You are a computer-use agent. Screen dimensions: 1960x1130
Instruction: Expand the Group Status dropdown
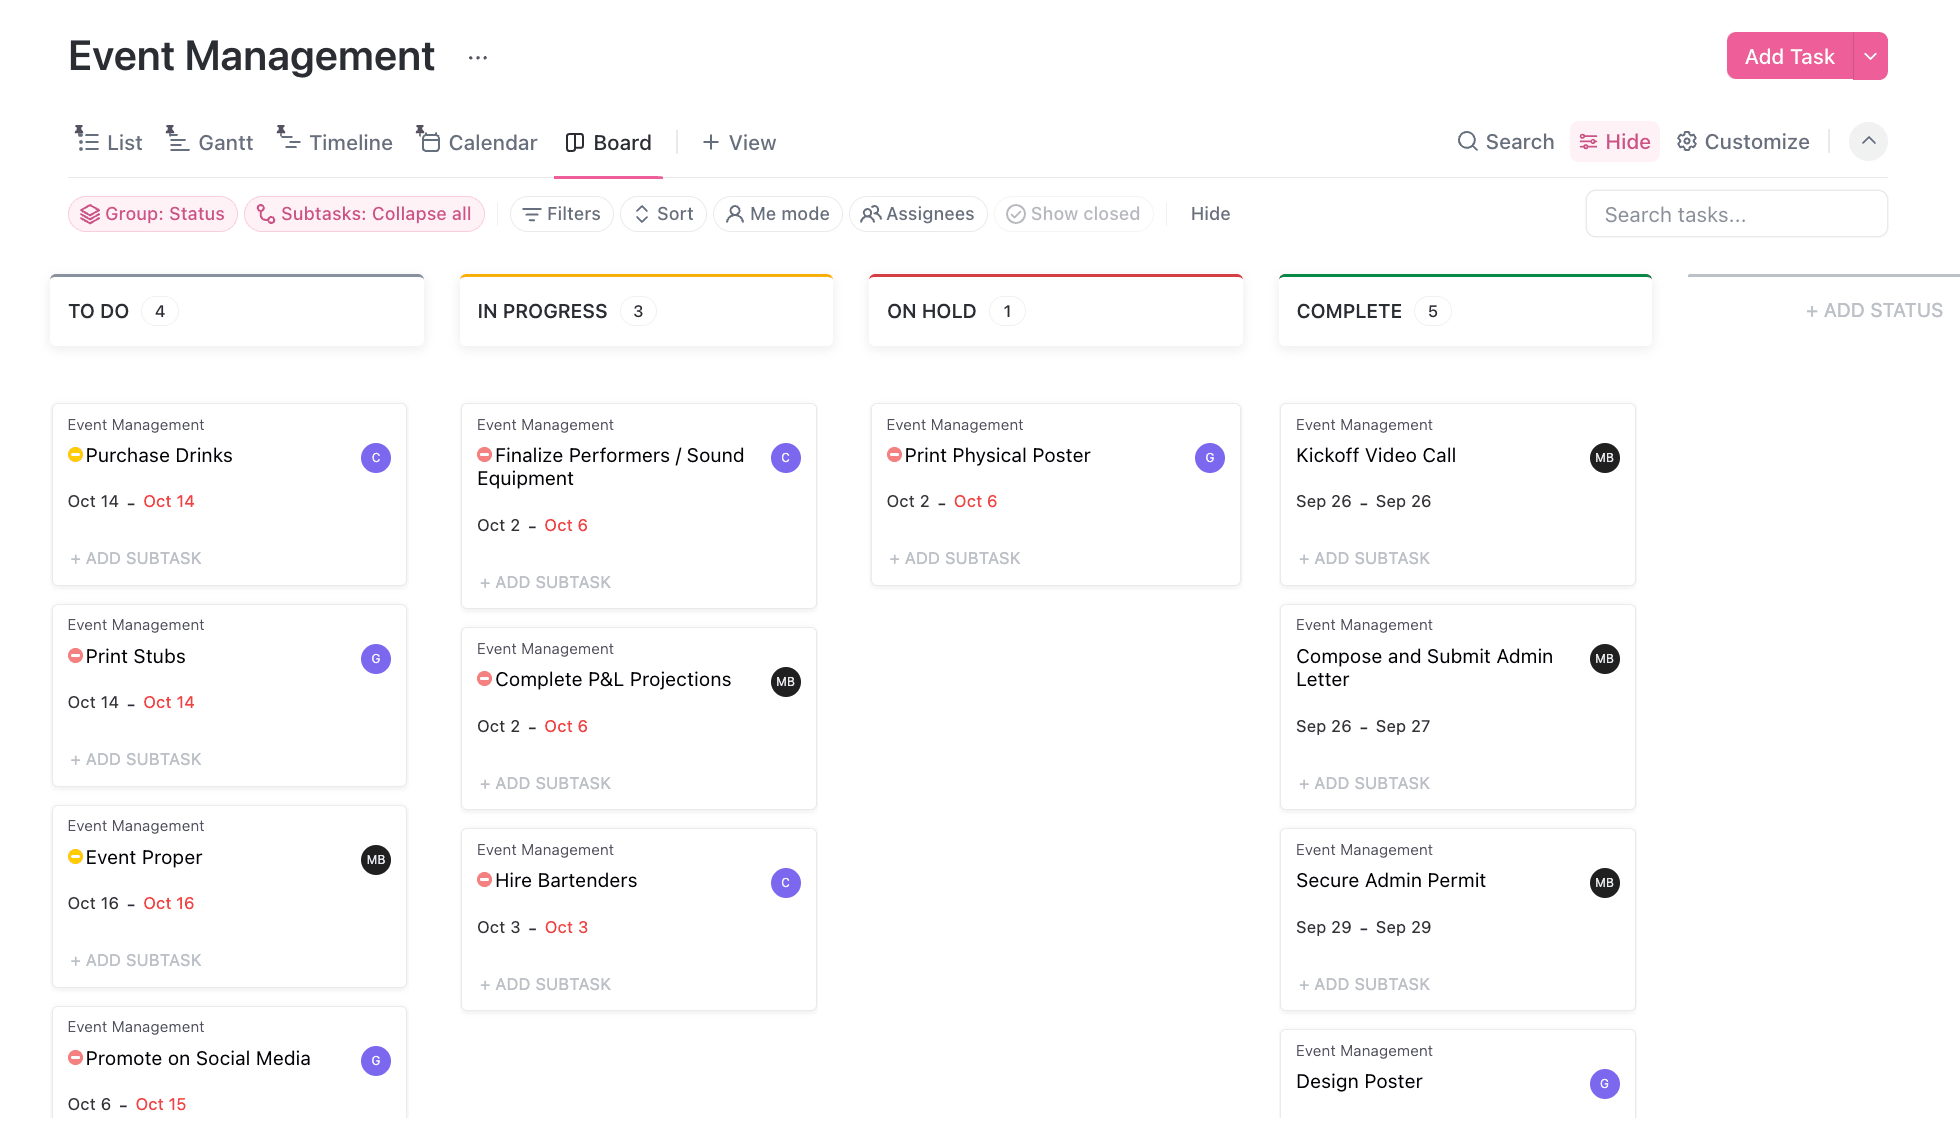click(x=151, y=213)
